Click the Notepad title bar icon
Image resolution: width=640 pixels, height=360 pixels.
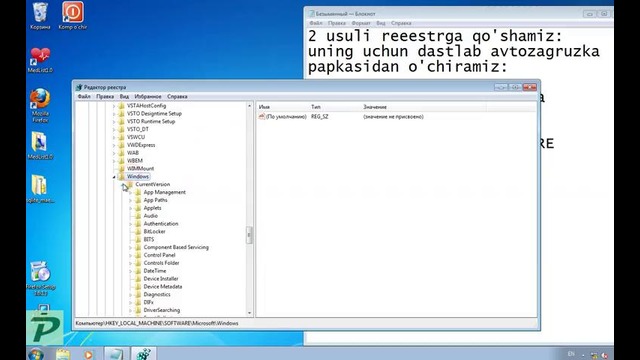[x=311, y=14]
